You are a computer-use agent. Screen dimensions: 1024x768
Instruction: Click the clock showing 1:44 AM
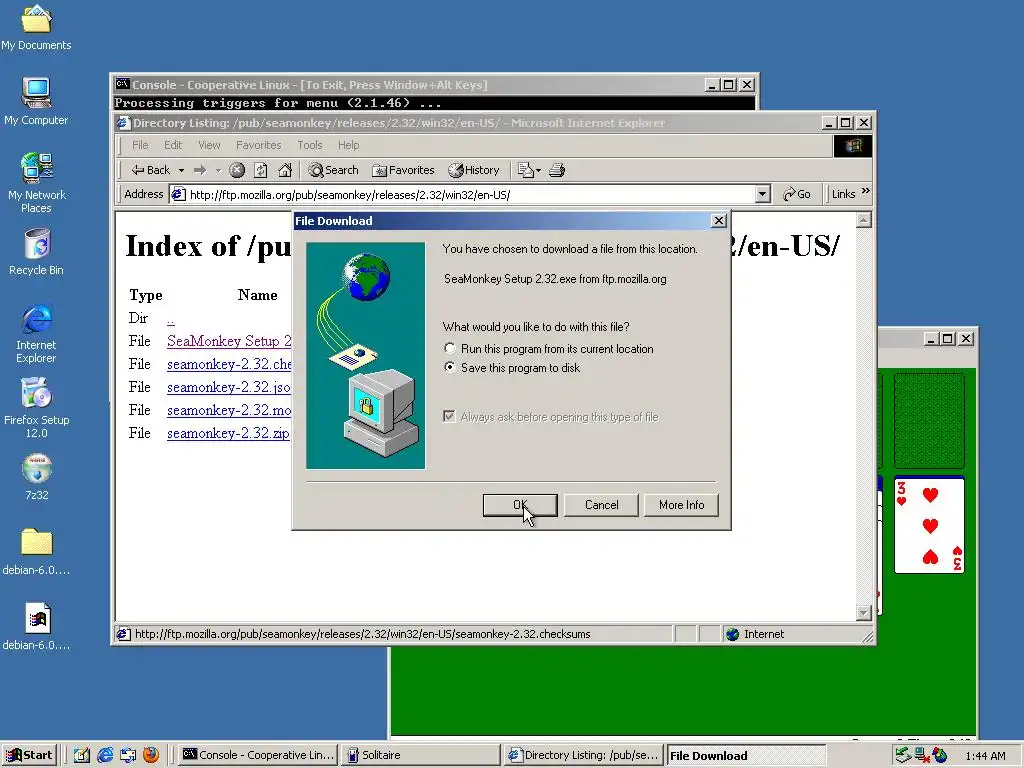[985, 756]
